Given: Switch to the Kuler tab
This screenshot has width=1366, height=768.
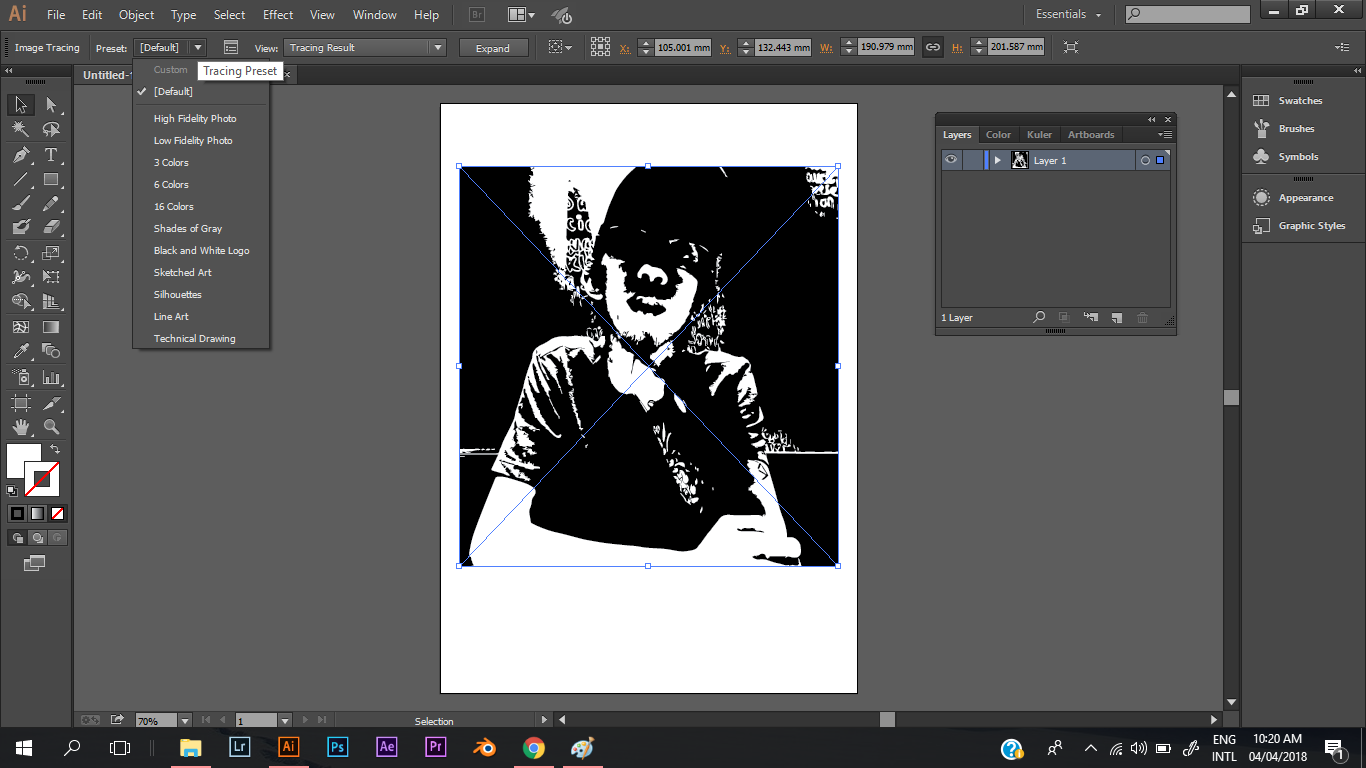Looking at the screenshot, I should [1039, 134].
